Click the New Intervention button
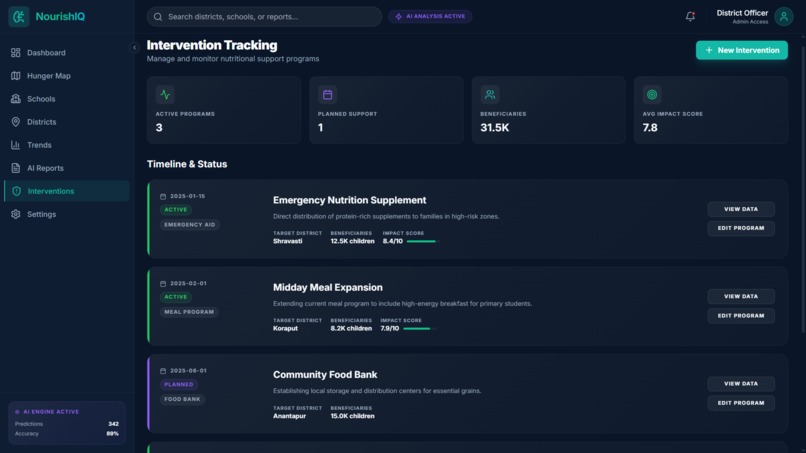The image size is (806, 453). click(x=741, y=50)
